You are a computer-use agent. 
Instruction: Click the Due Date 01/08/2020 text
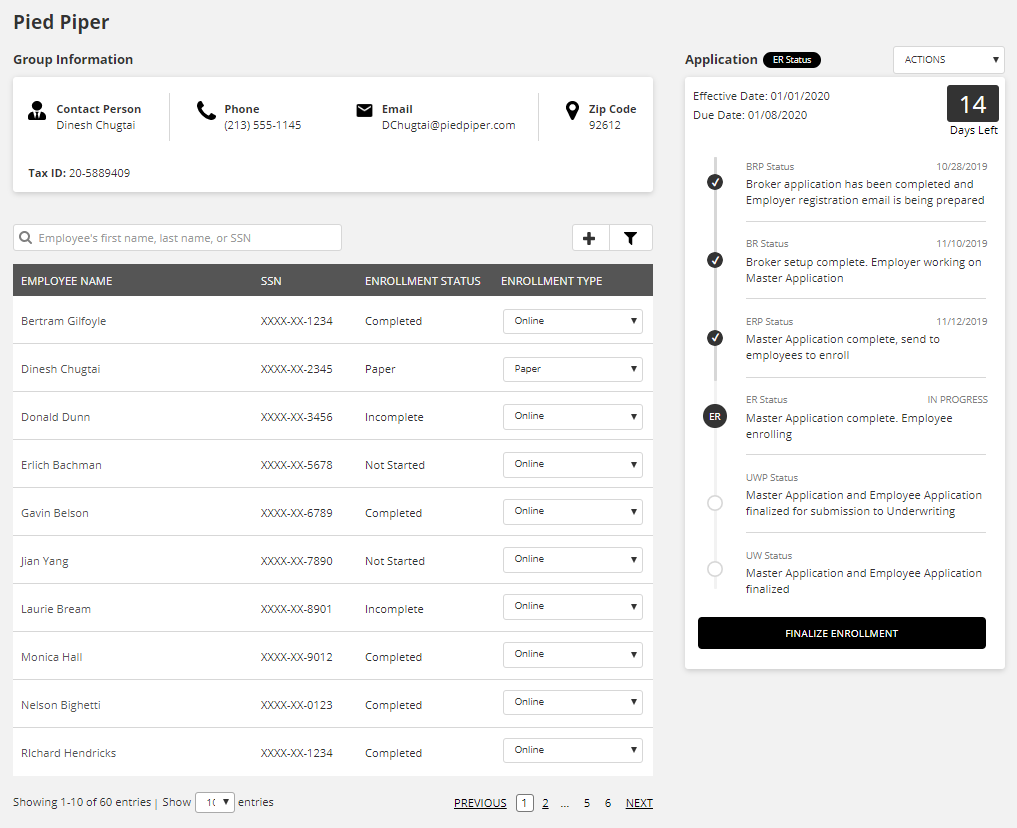(x=750, y=115)
